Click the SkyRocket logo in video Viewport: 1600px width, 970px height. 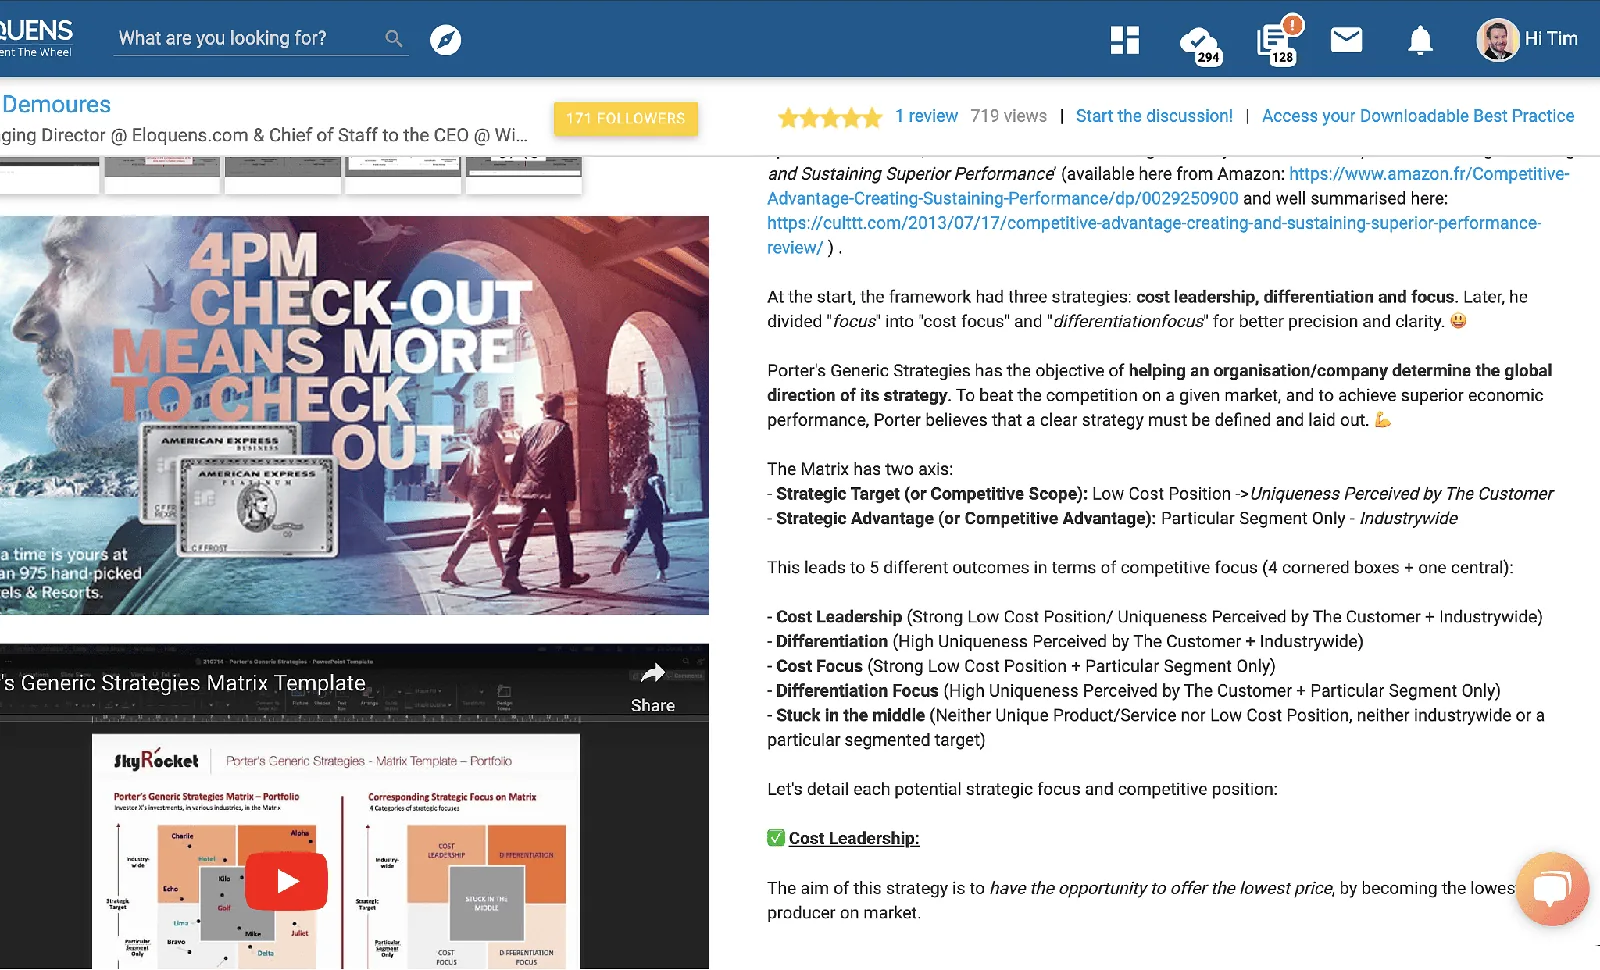[x=156, y=760]
